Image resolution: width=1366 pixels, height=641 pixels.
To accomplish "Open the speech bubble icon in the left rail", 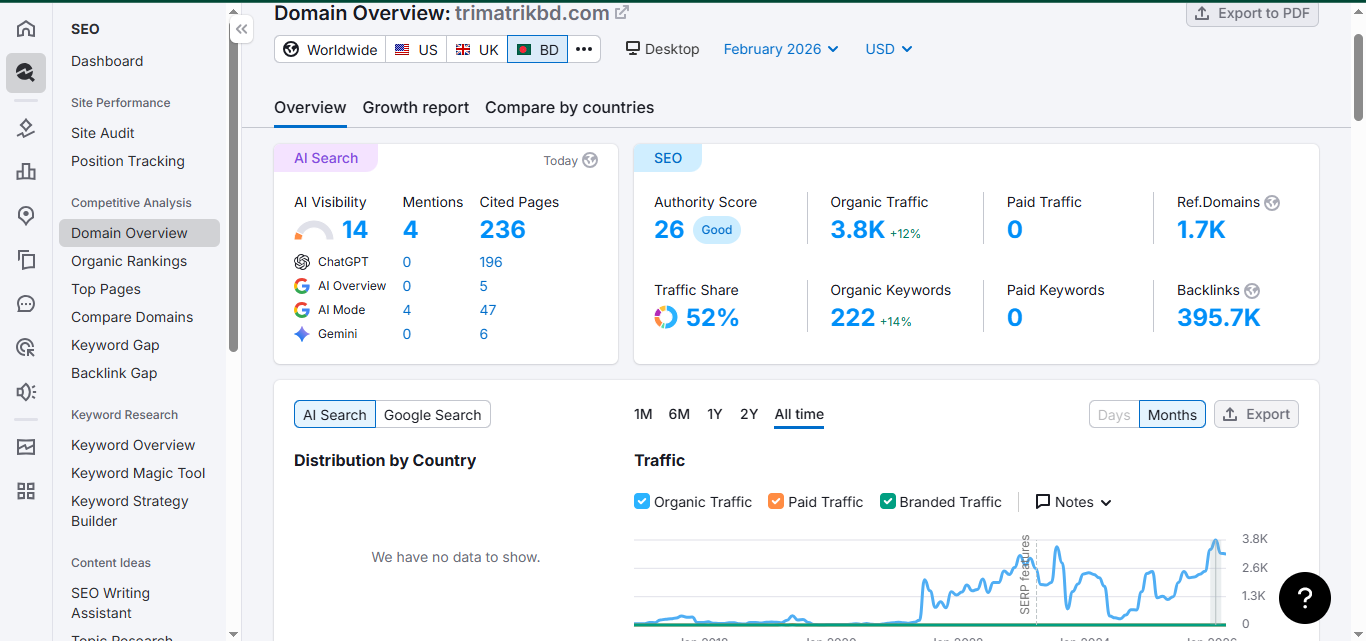I will (x=26, y=304).
